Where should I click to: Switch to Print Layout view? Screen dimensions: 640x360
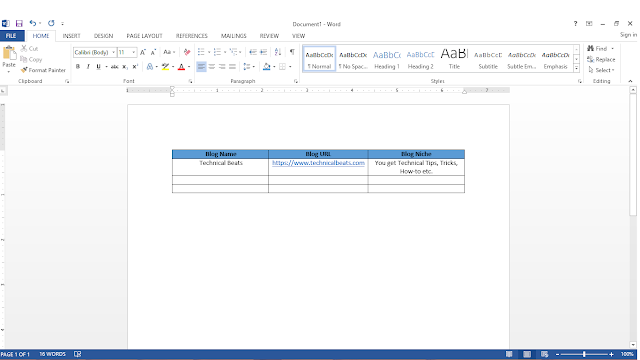[527, 354]
